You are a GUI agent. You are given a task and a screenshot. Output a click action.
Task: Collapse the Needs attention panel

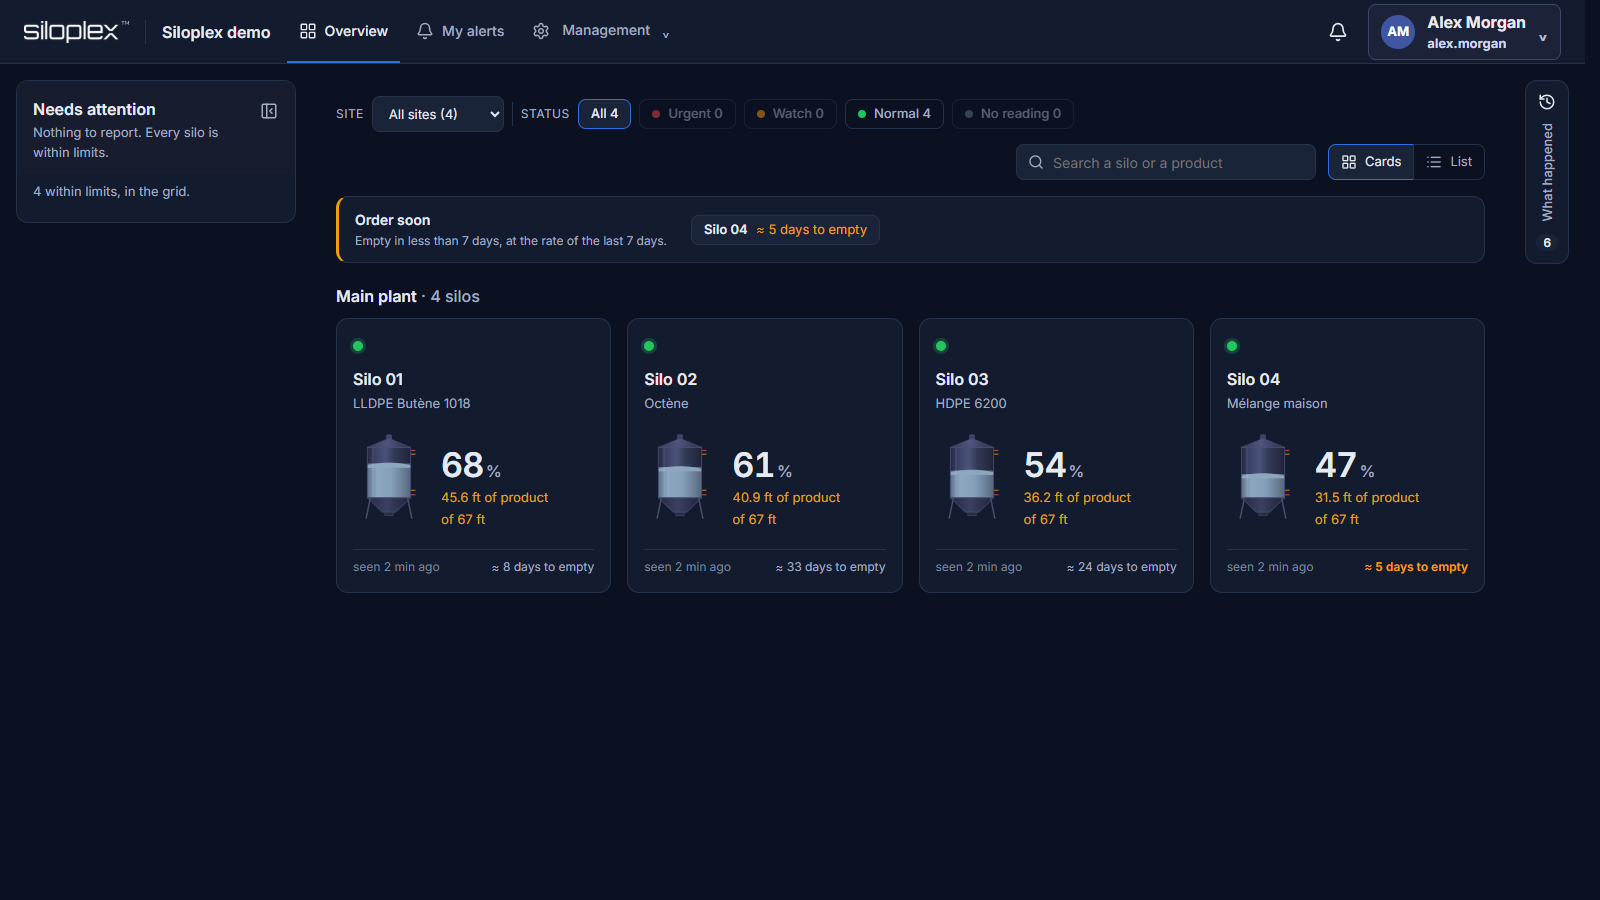coord(269,111)
